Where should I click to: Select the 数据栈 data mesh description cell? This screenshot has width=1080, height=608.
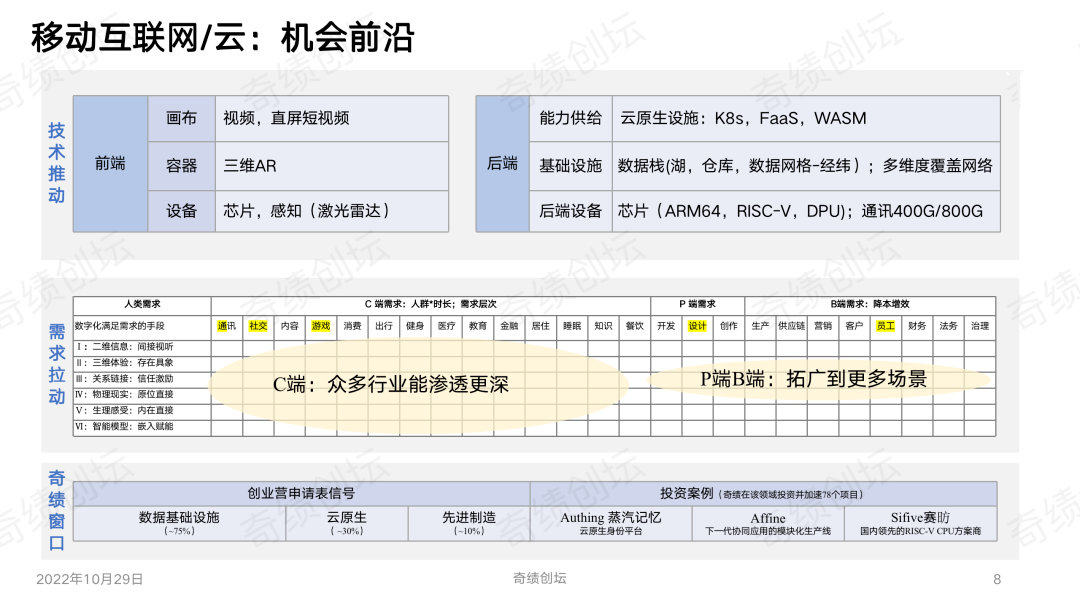(x=806, y=166)
